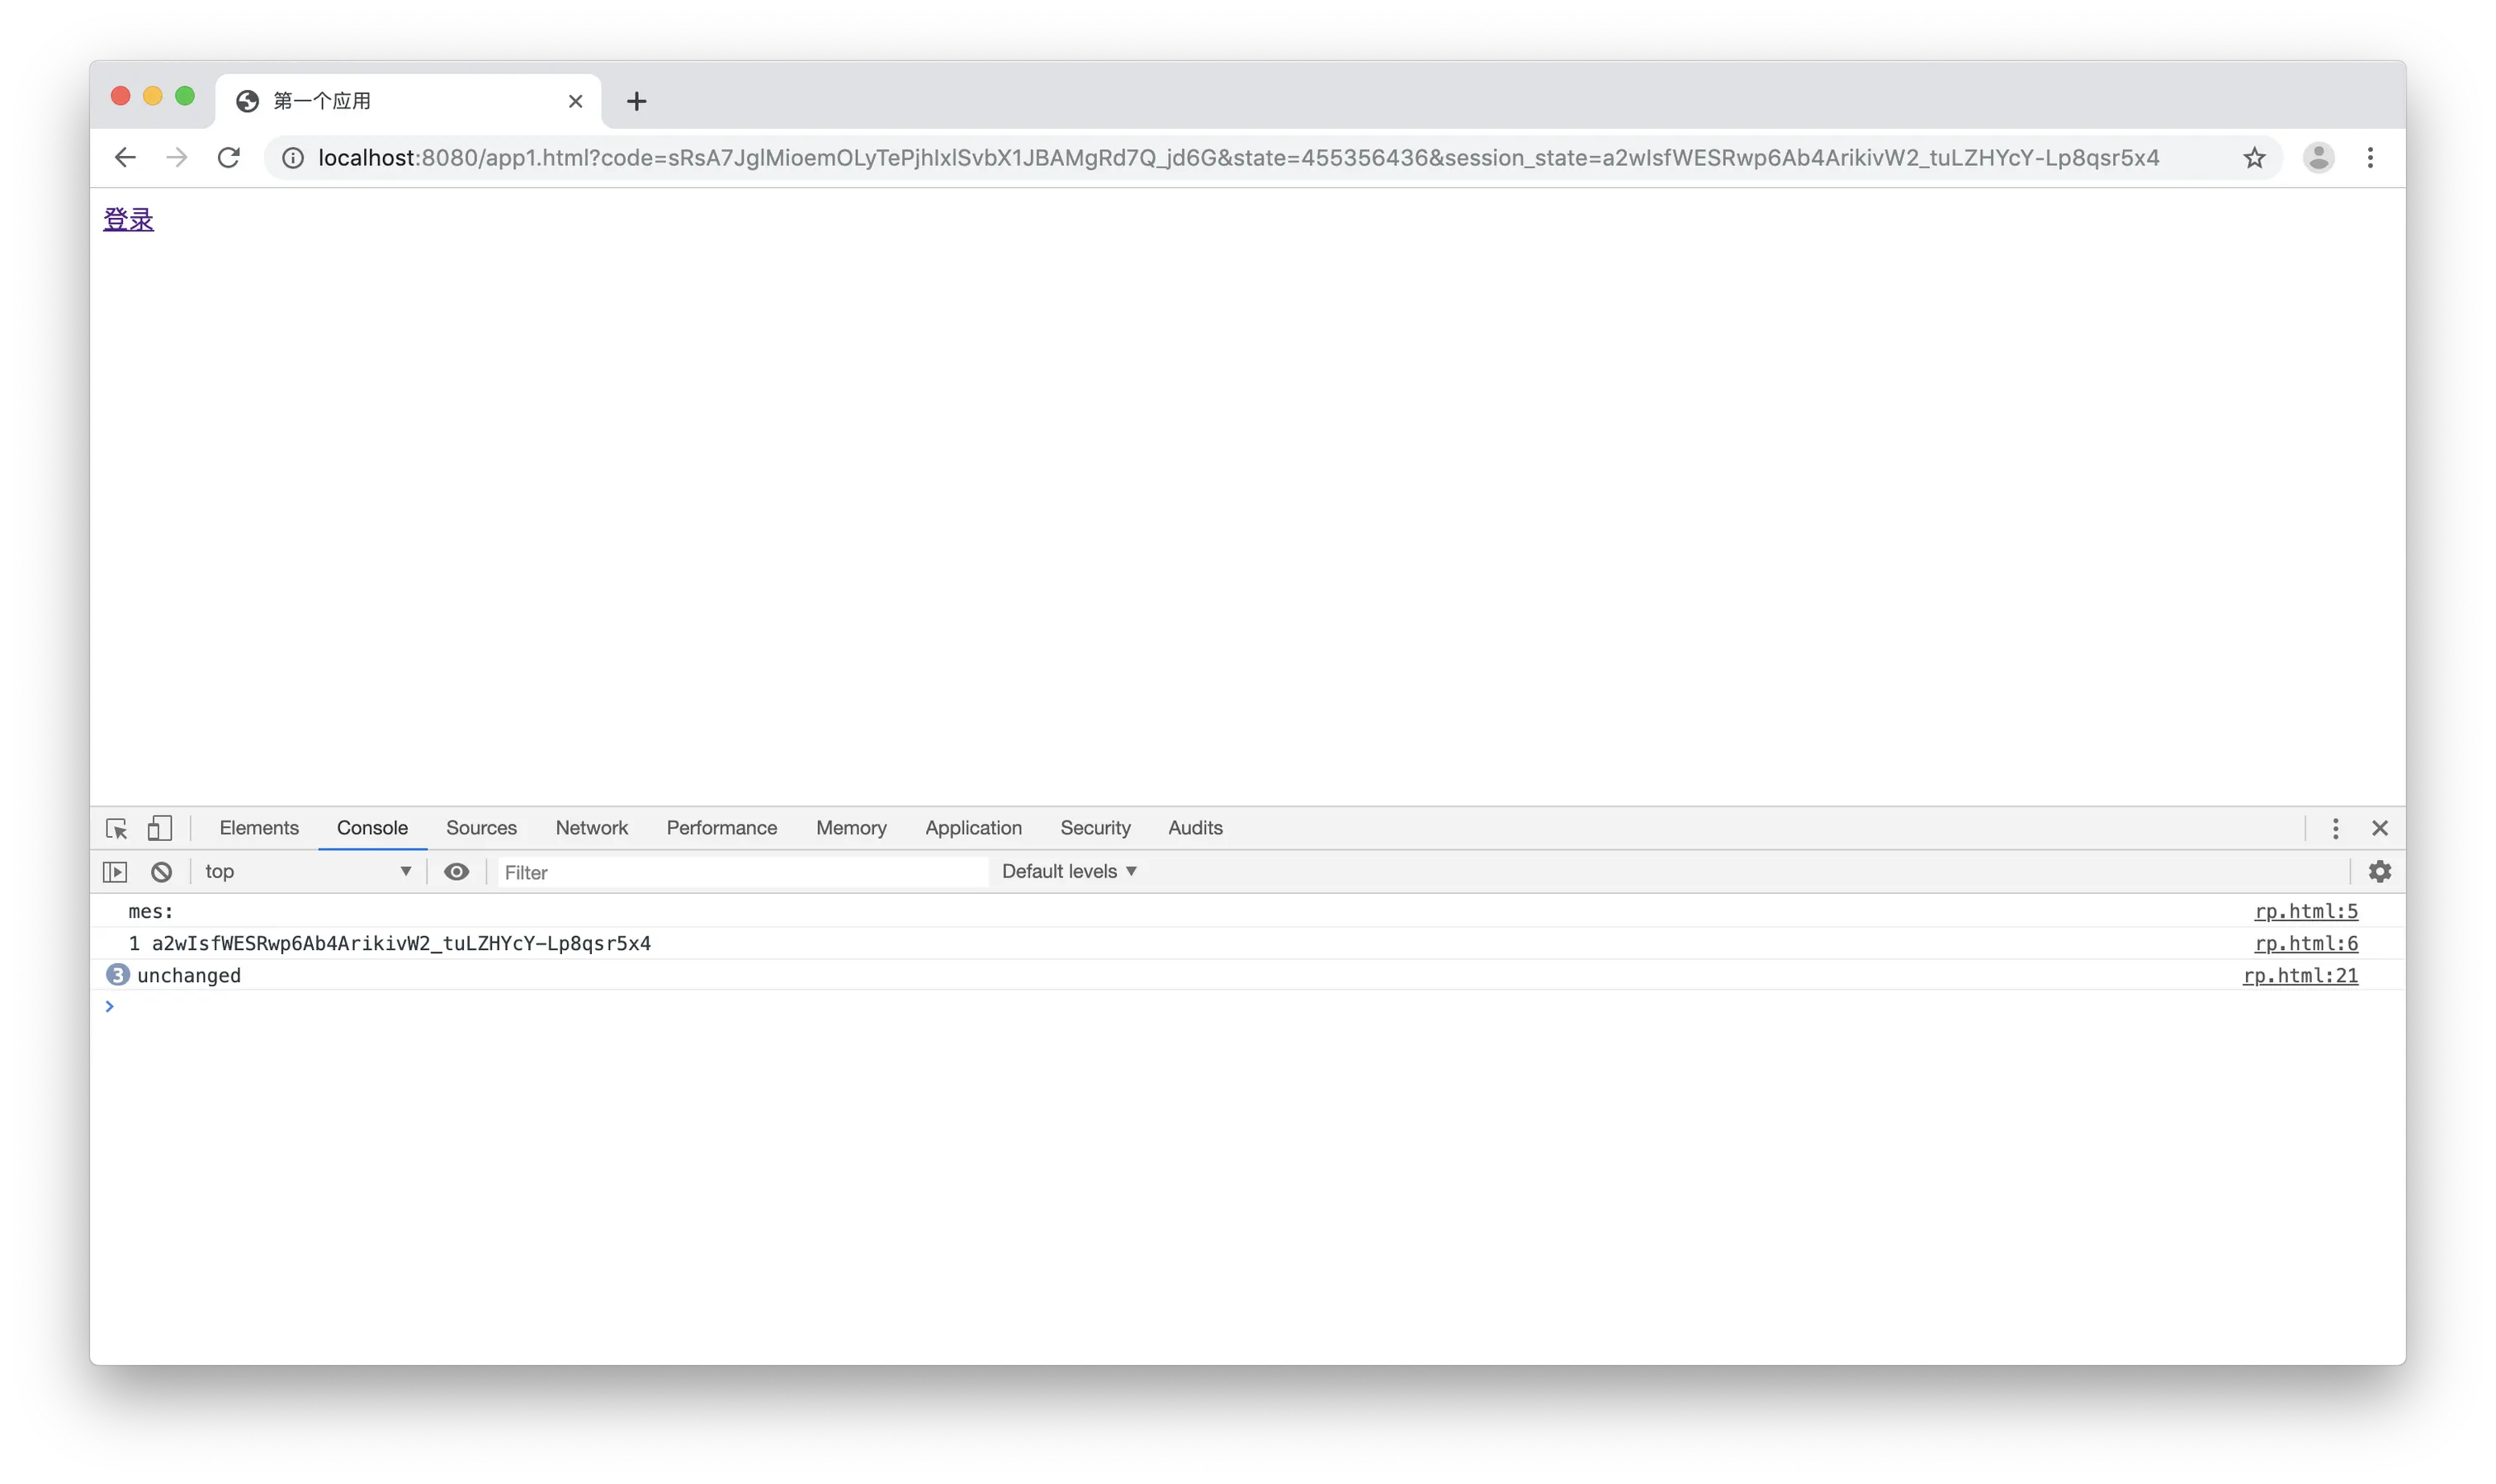This screenshot has height=1484, width=2496.
Task: Bookmark this page with the star icon
Action: (x=2254, y=158)
